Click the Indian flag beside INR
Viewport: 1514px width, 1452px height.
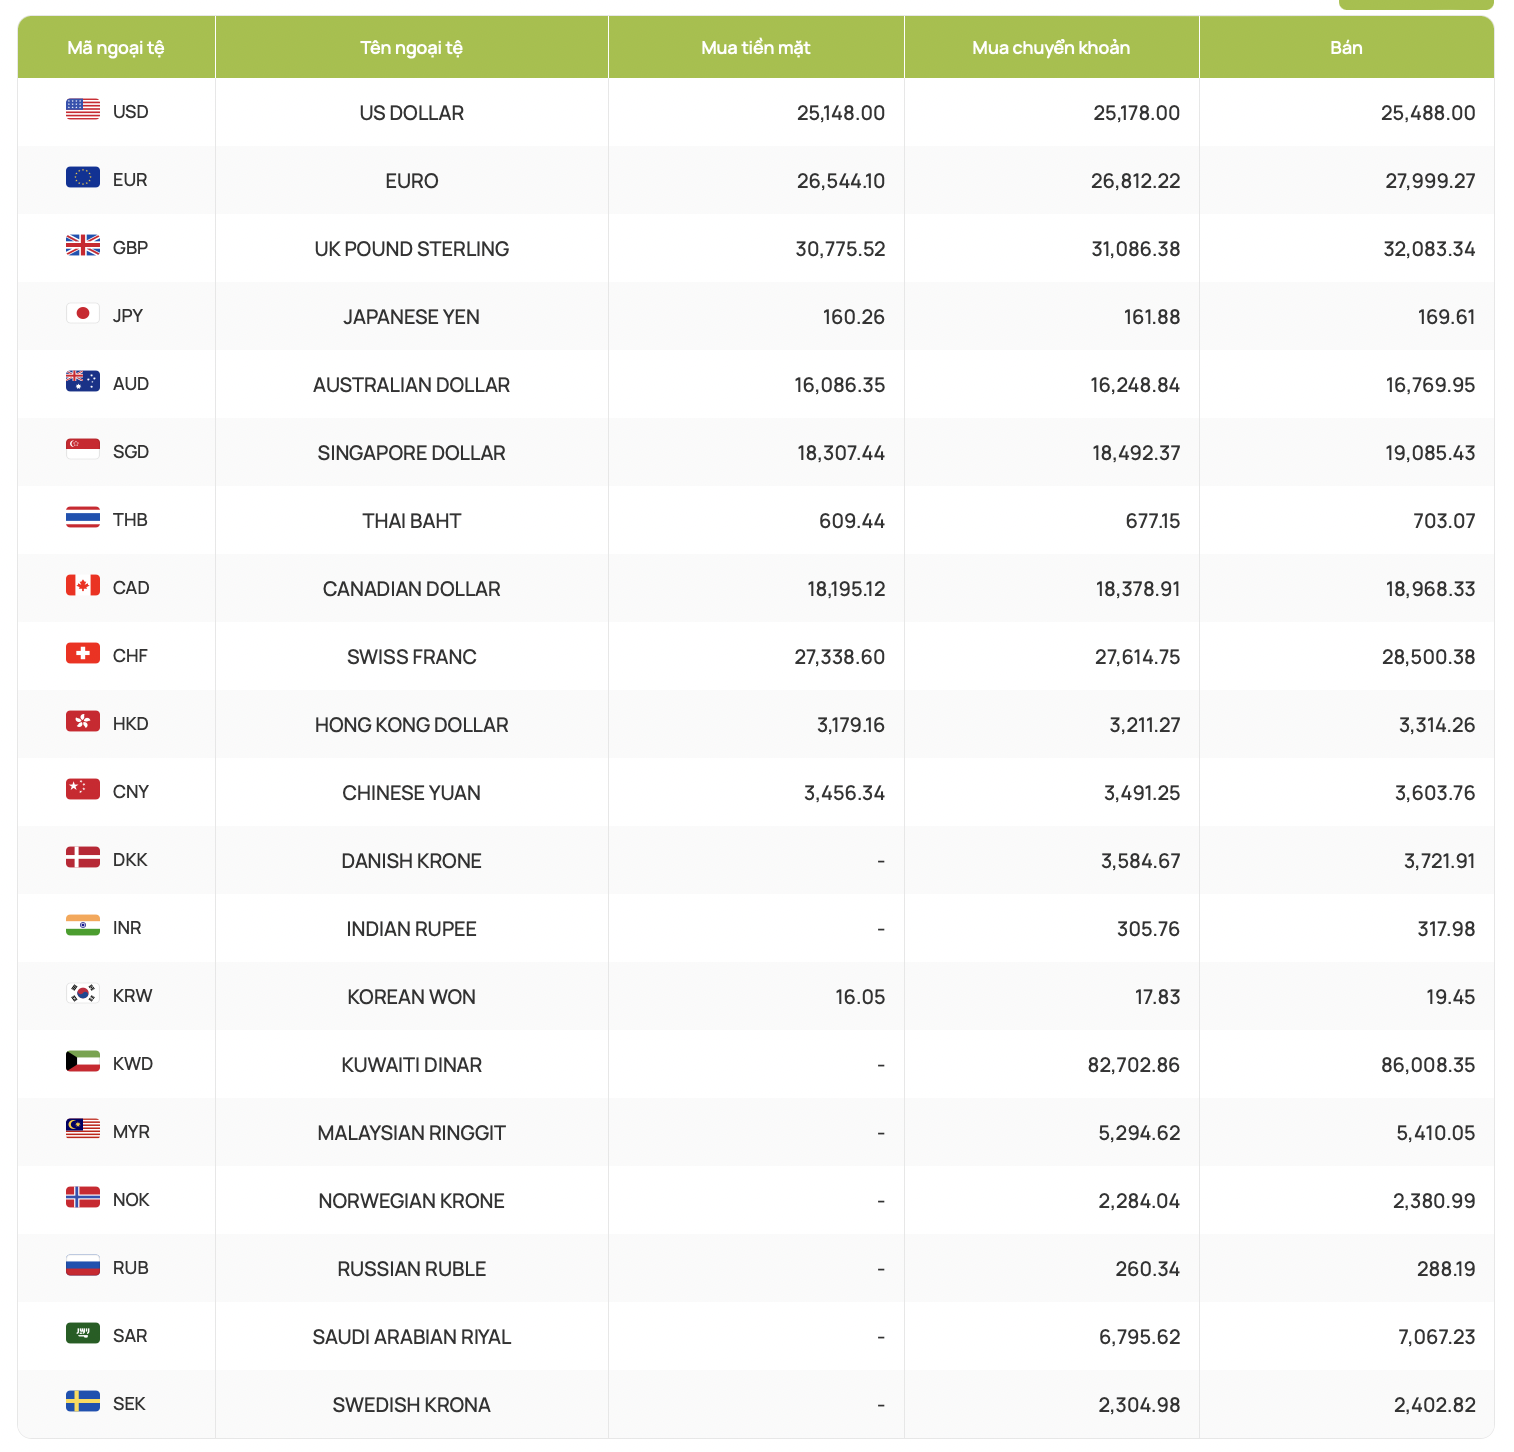[83, 925]
